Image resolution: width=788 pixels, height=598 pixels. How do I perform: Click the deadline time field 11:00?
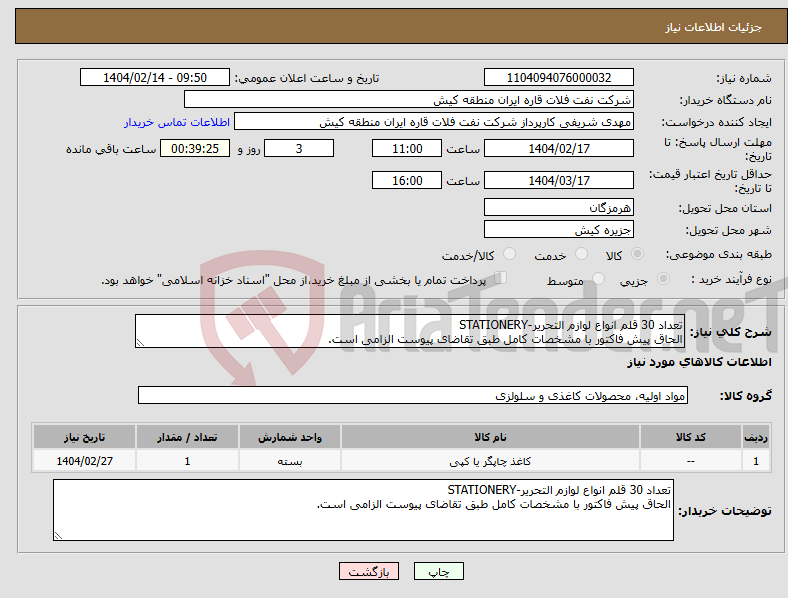coord(407,148)
